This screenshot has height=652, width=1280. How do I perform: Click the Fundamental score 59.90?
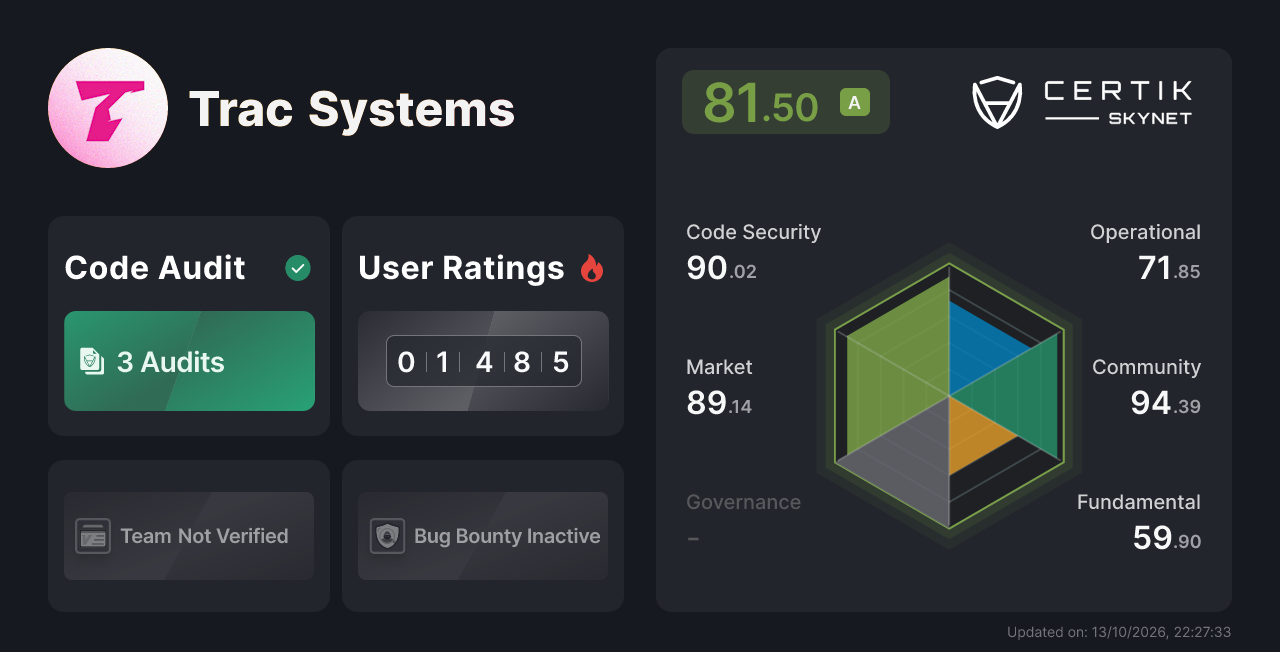click(x=1166, y=538)
